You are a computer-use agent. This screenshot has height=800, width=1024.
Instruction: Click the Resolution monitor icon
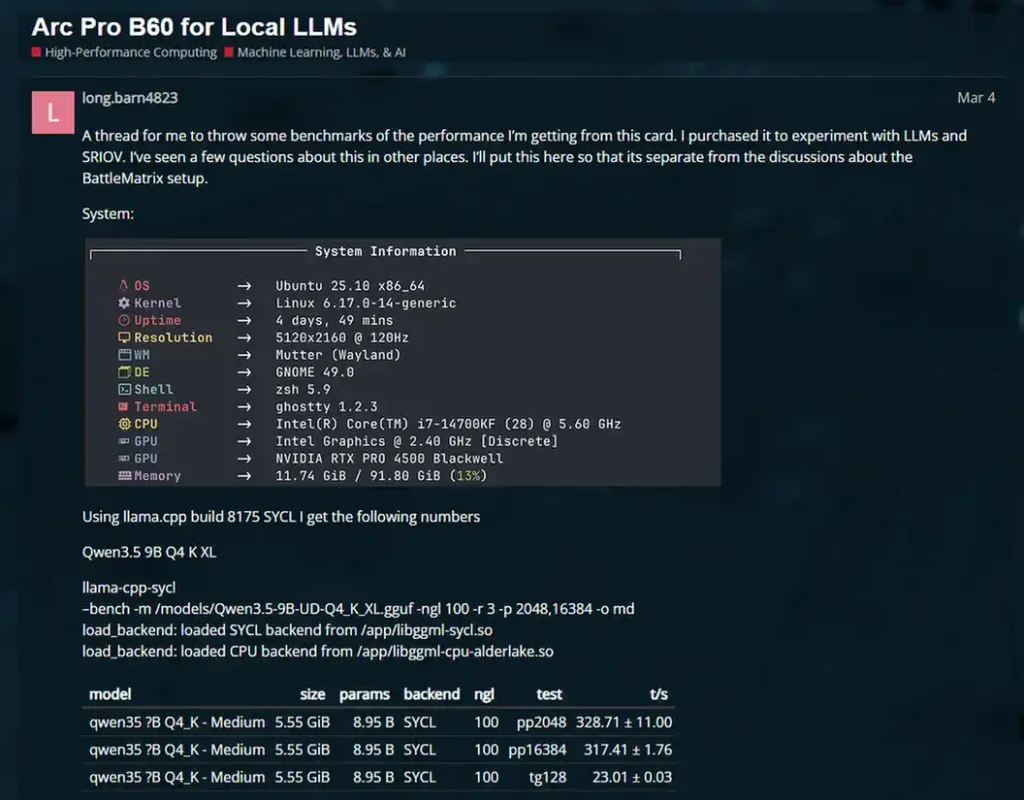pyautogui.click(x=123, y=337)
